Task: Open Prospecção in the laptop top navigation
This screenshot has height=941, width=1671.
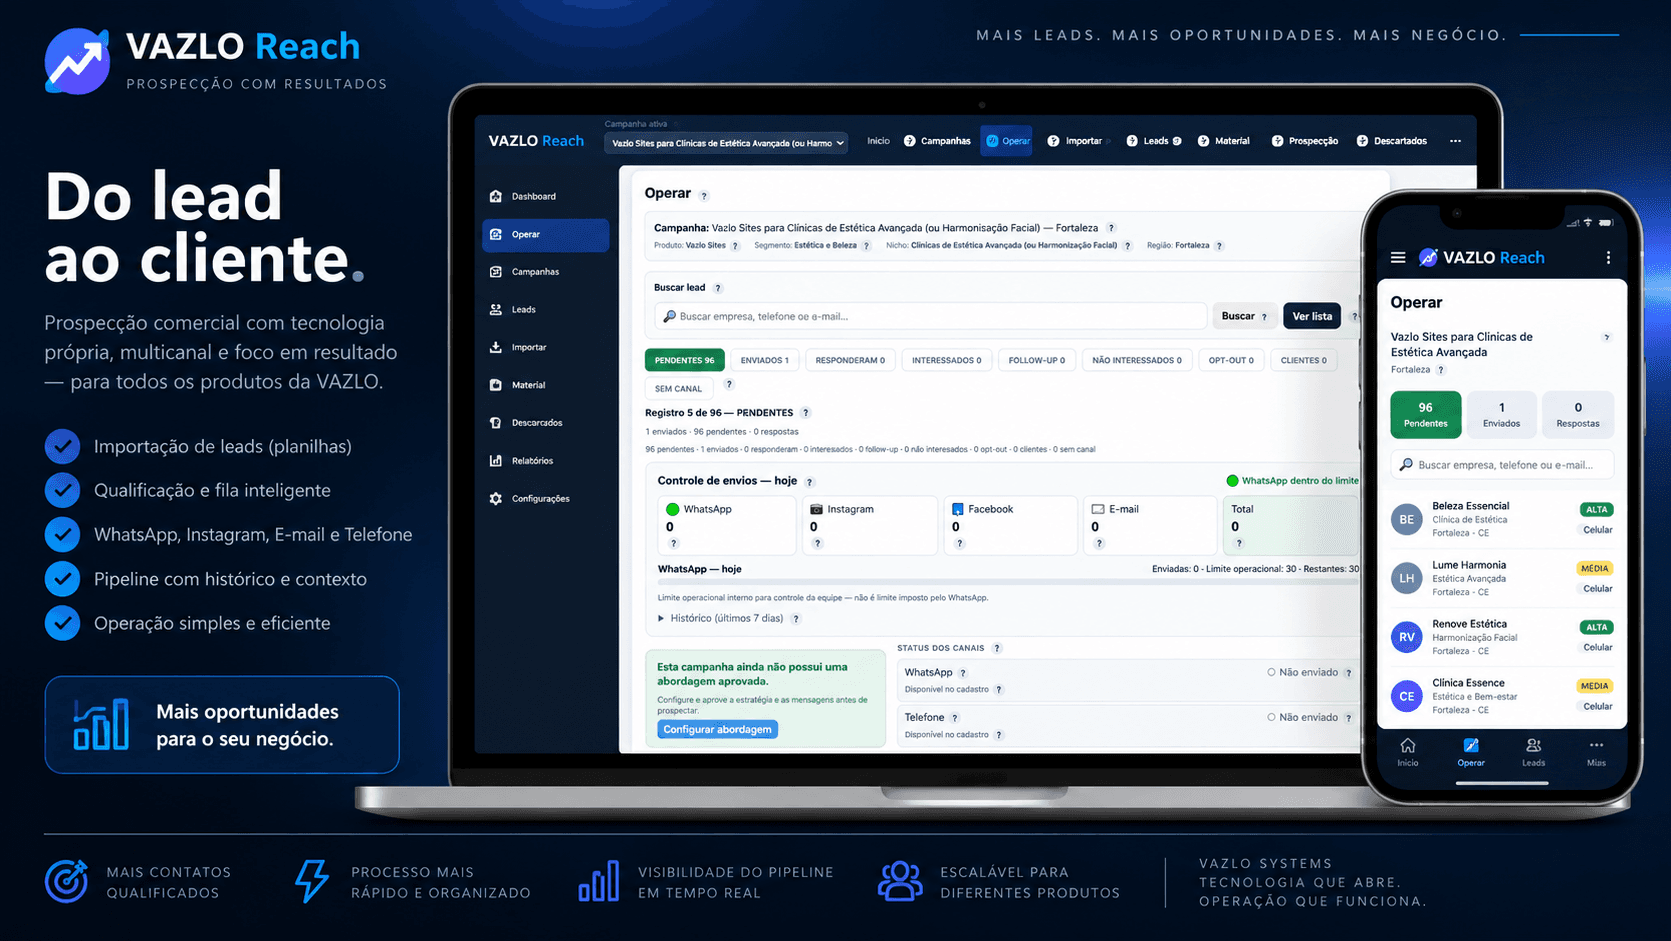Action: [1305, 141]
